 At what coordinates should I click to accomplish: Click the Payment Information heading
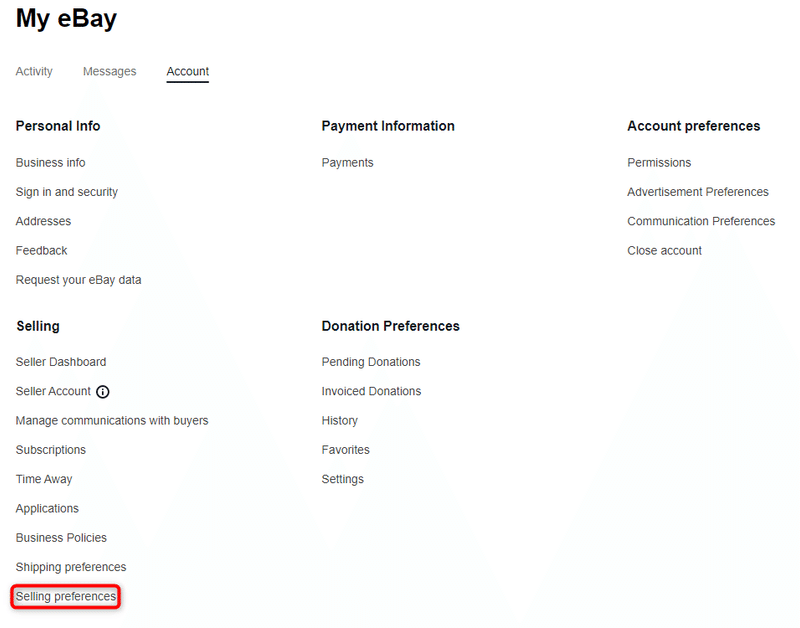point(388,126)
